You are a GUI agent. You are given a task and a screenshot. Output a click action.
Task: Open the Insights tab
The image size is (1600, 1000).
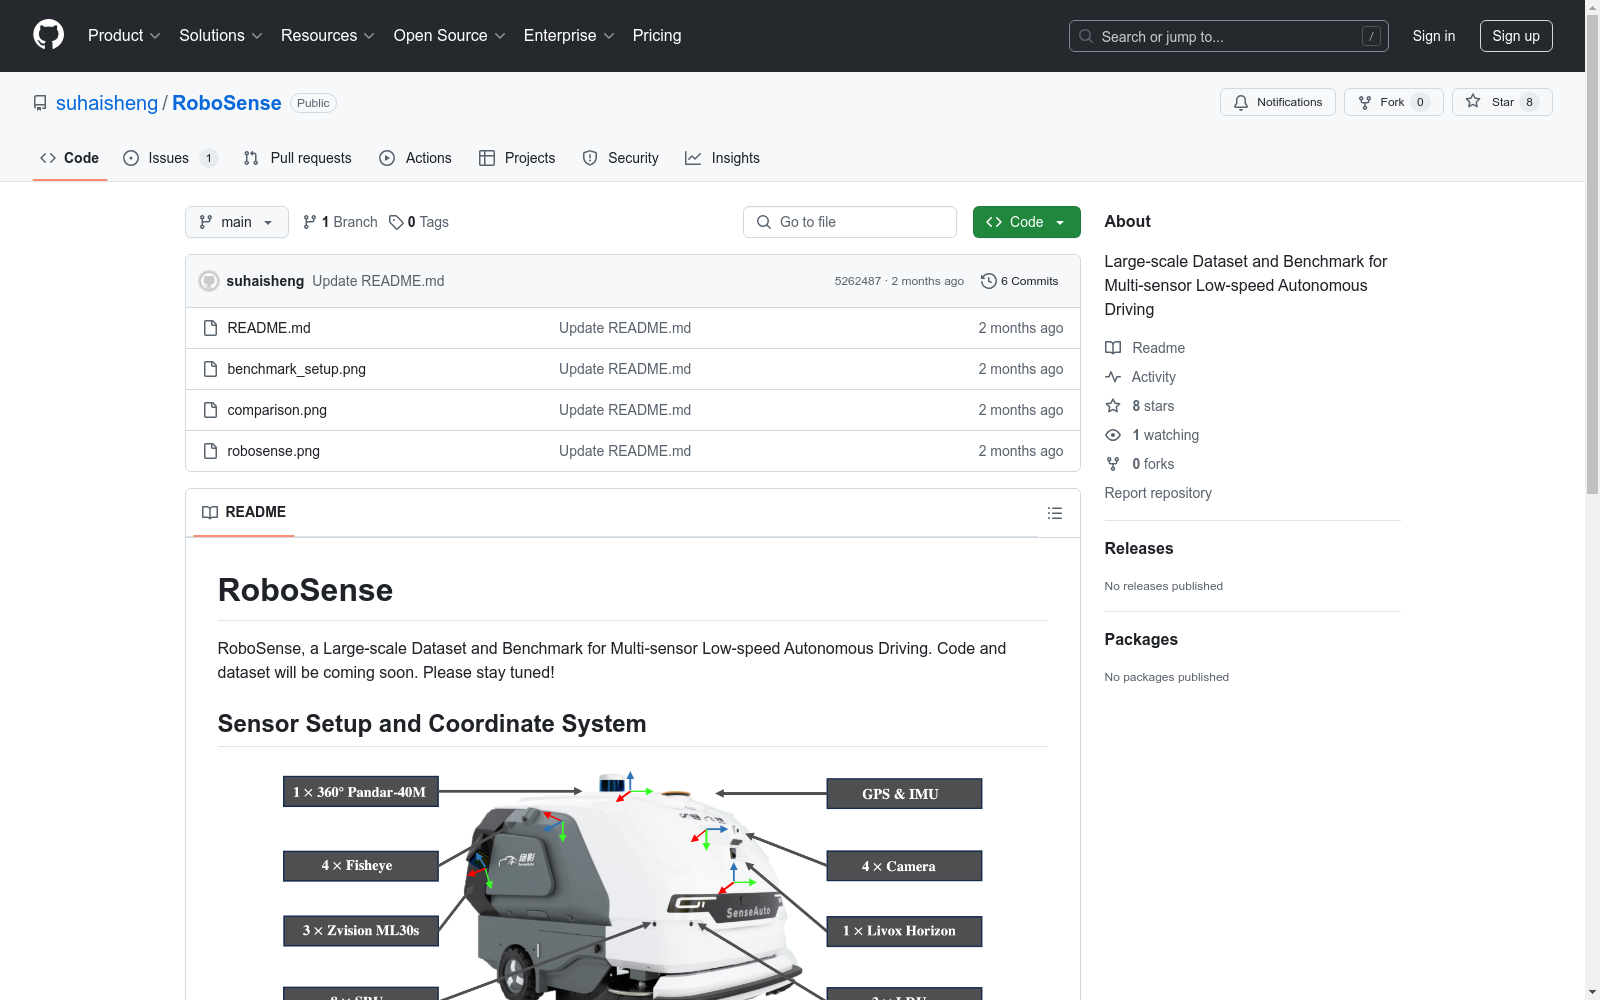(x=722, y=158)
